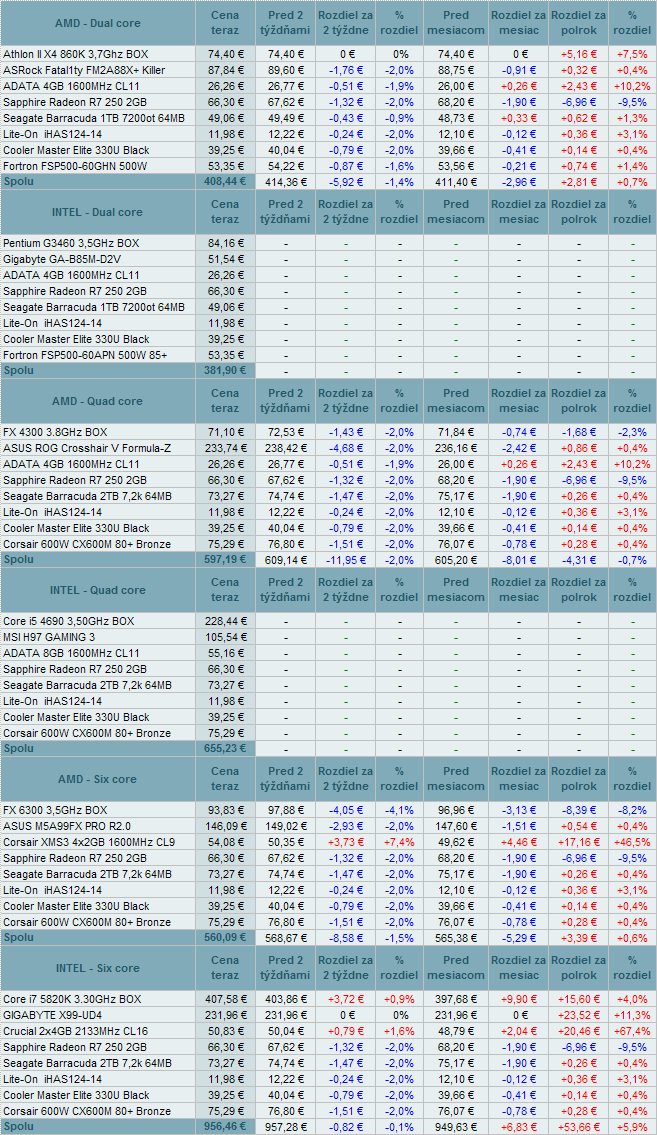Image resolution: width=657 pixels, height=1135 pixels.
Task: Select the "605,20 €" month-ago total
Action: point(456,560)
